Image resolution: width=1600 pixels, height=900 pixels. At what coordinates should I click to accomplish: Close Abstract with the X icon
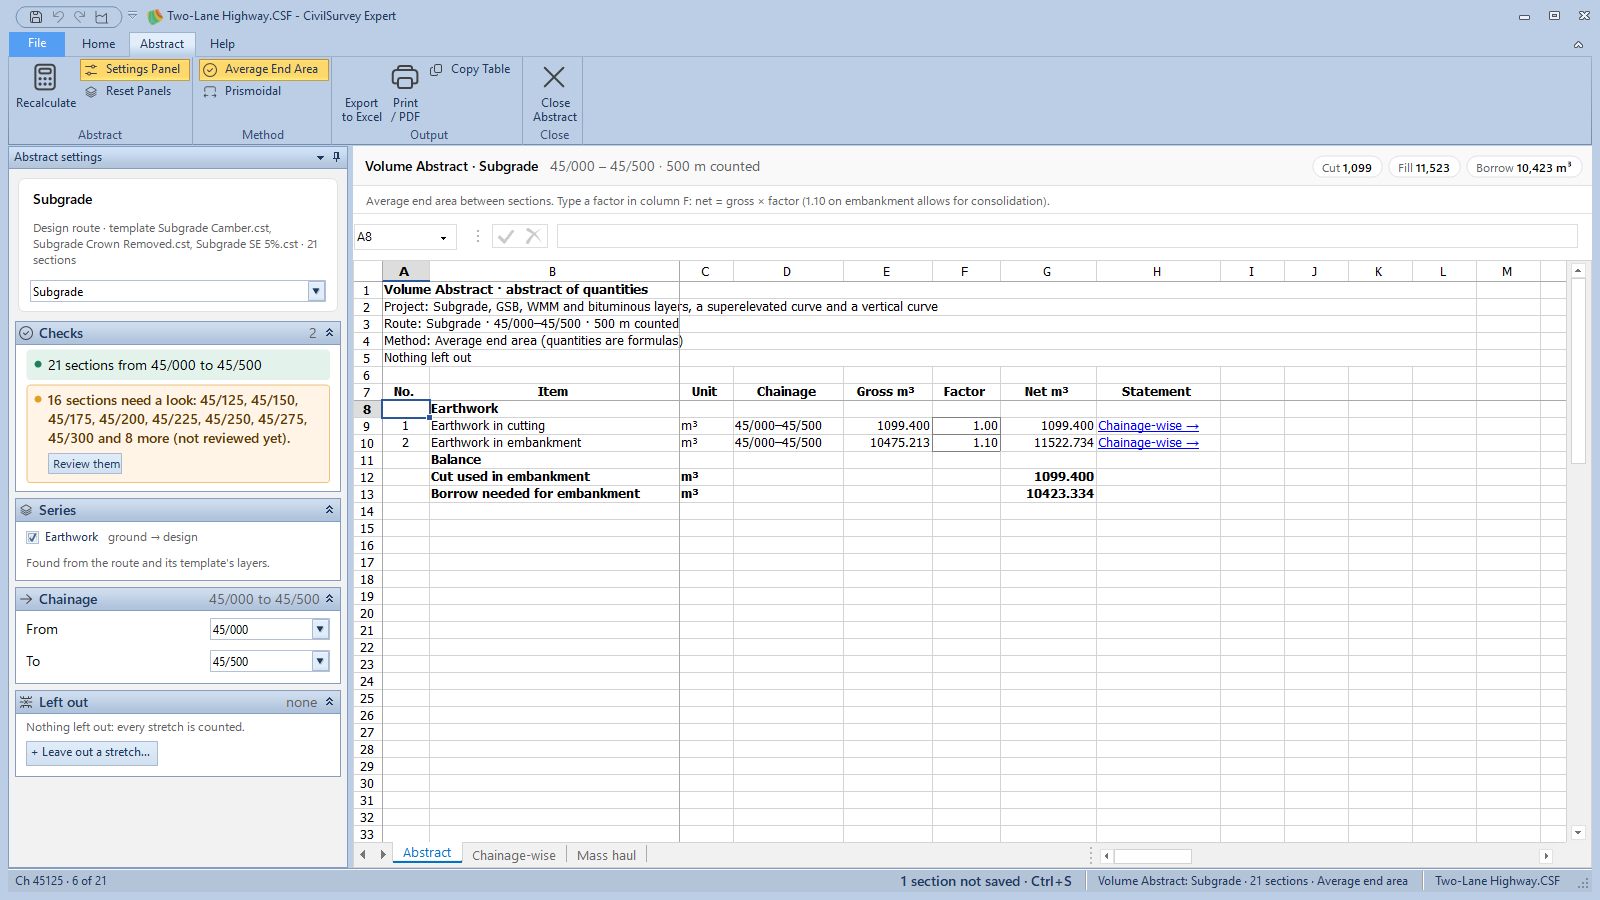pos(554,77)
